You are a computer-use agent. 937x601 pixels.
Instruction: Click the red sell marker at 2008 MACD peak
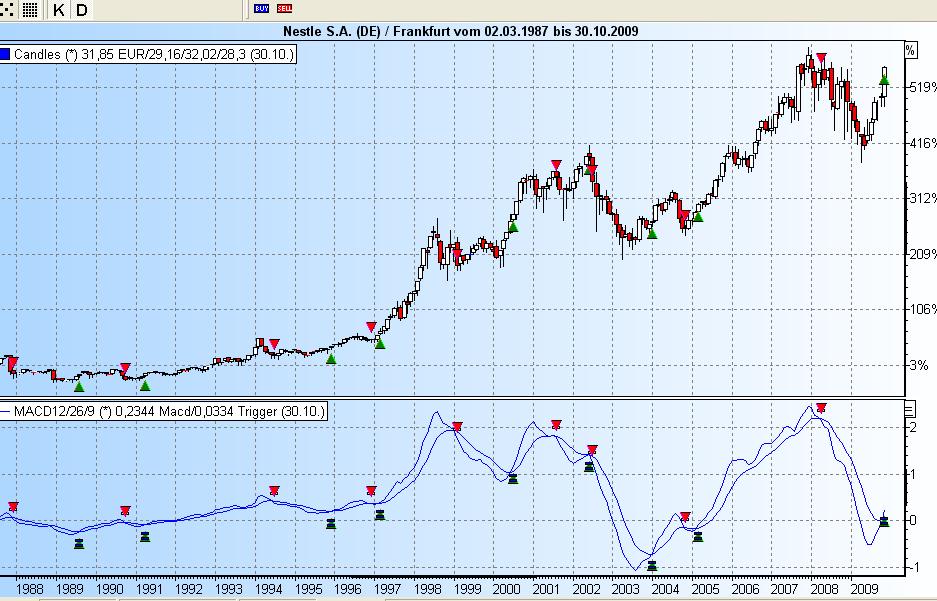click(x=821, y=408)
